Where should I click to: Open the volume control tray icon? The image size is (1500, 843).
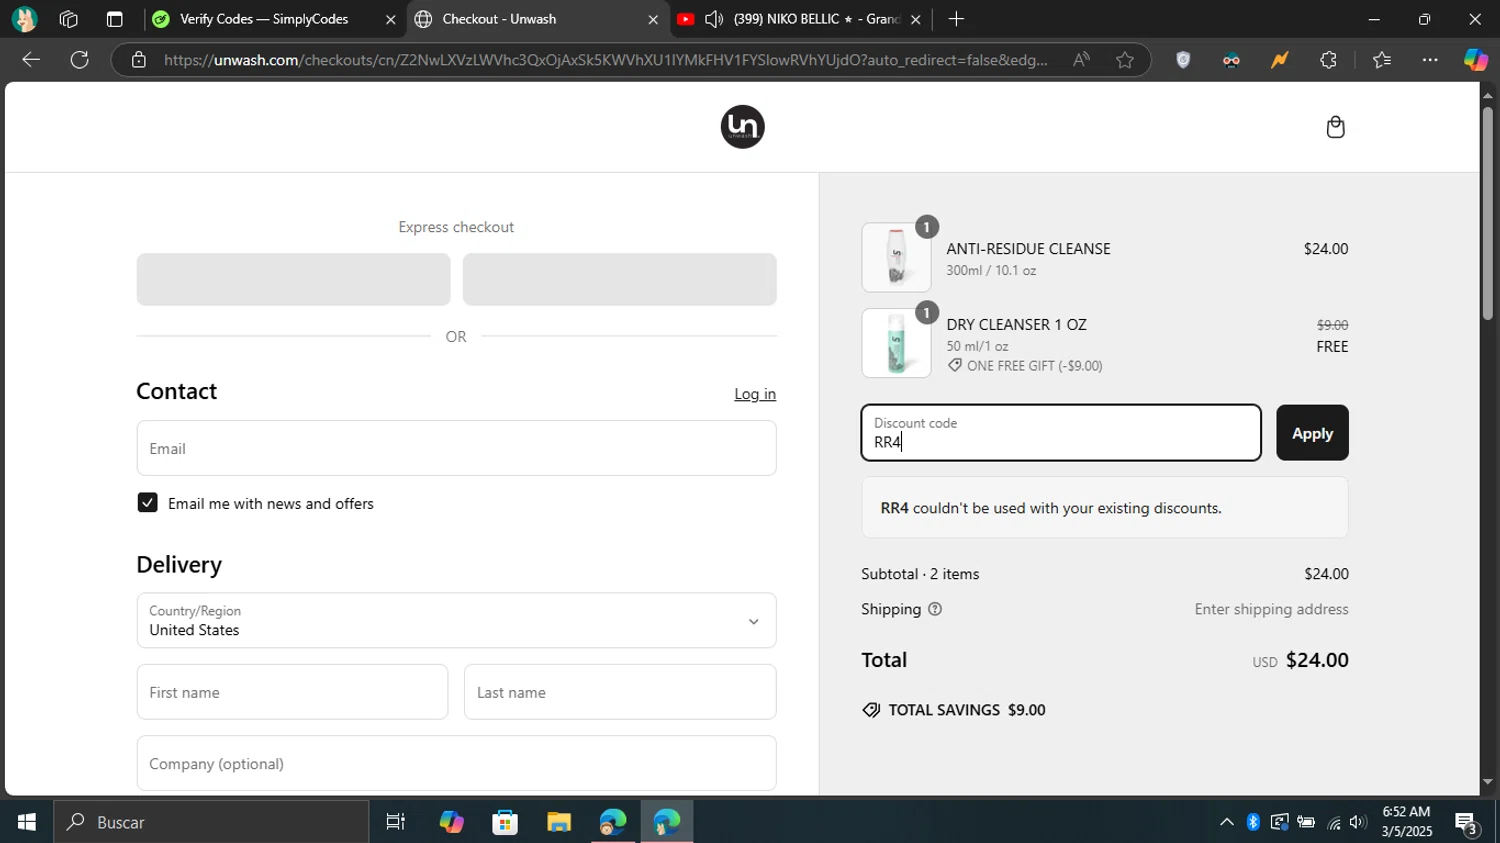[1357, 822]
